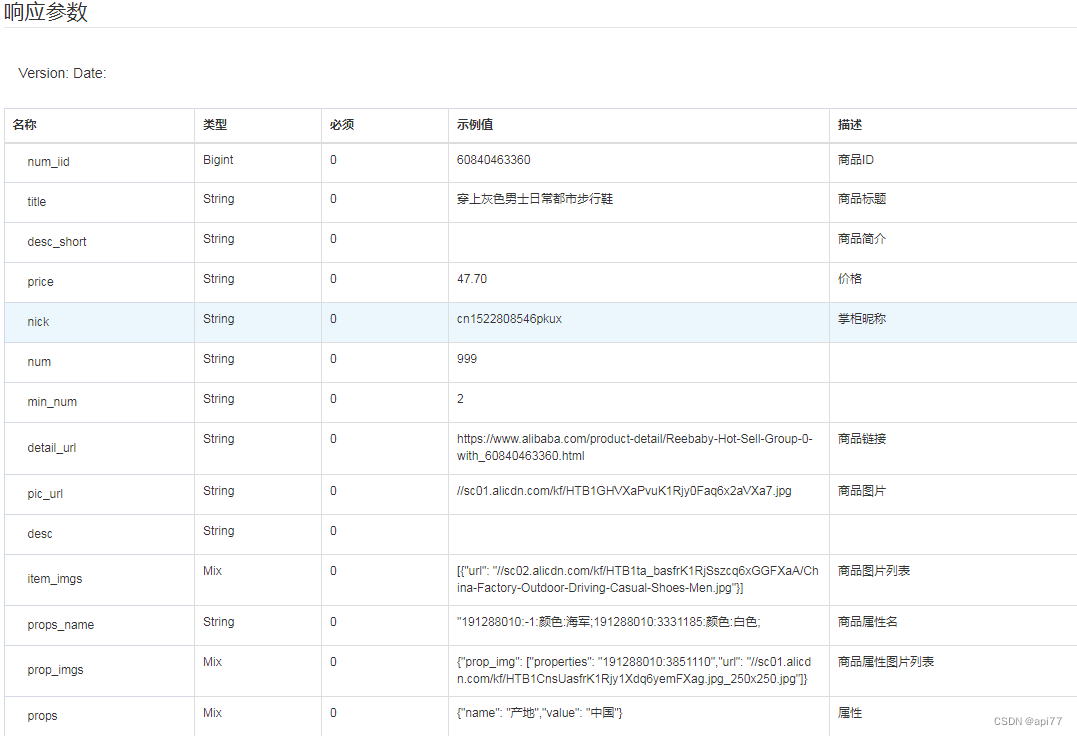Click the 商品属性名 description
This screenshot has width=1077, height=736.
868,622
